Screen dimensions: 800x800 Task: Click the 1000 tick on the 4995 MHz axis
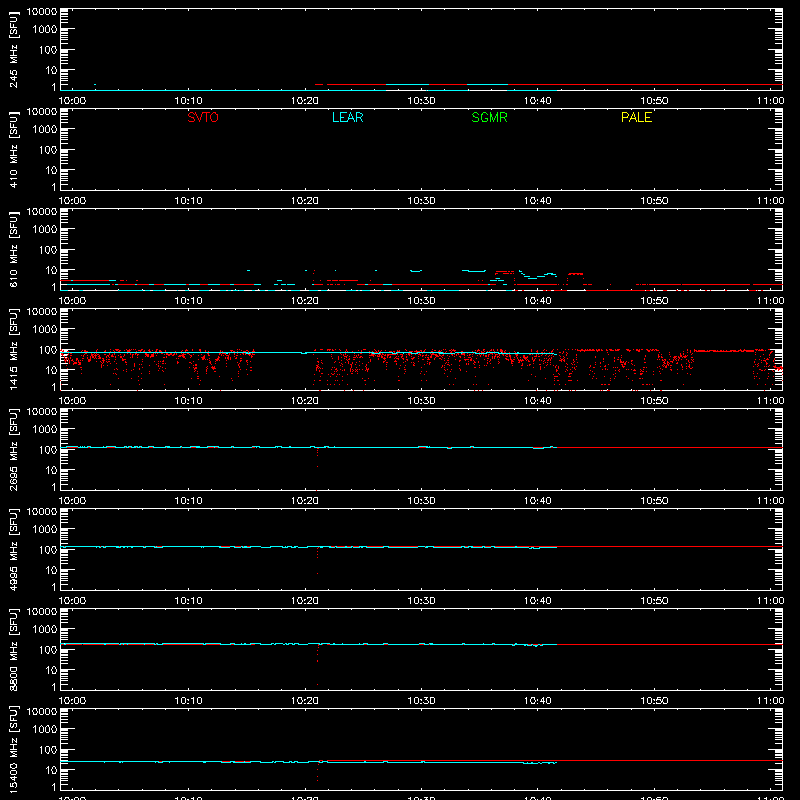click(x=45, y=530)
